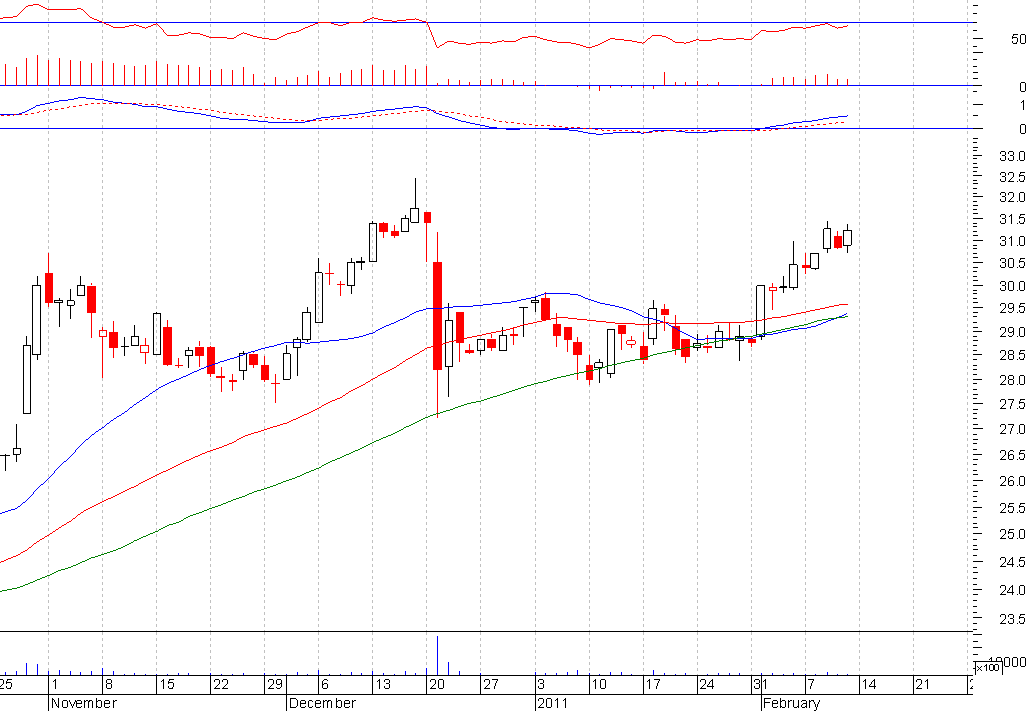Select date label 22 in November

pyautogui.click(x=221, y=684)
